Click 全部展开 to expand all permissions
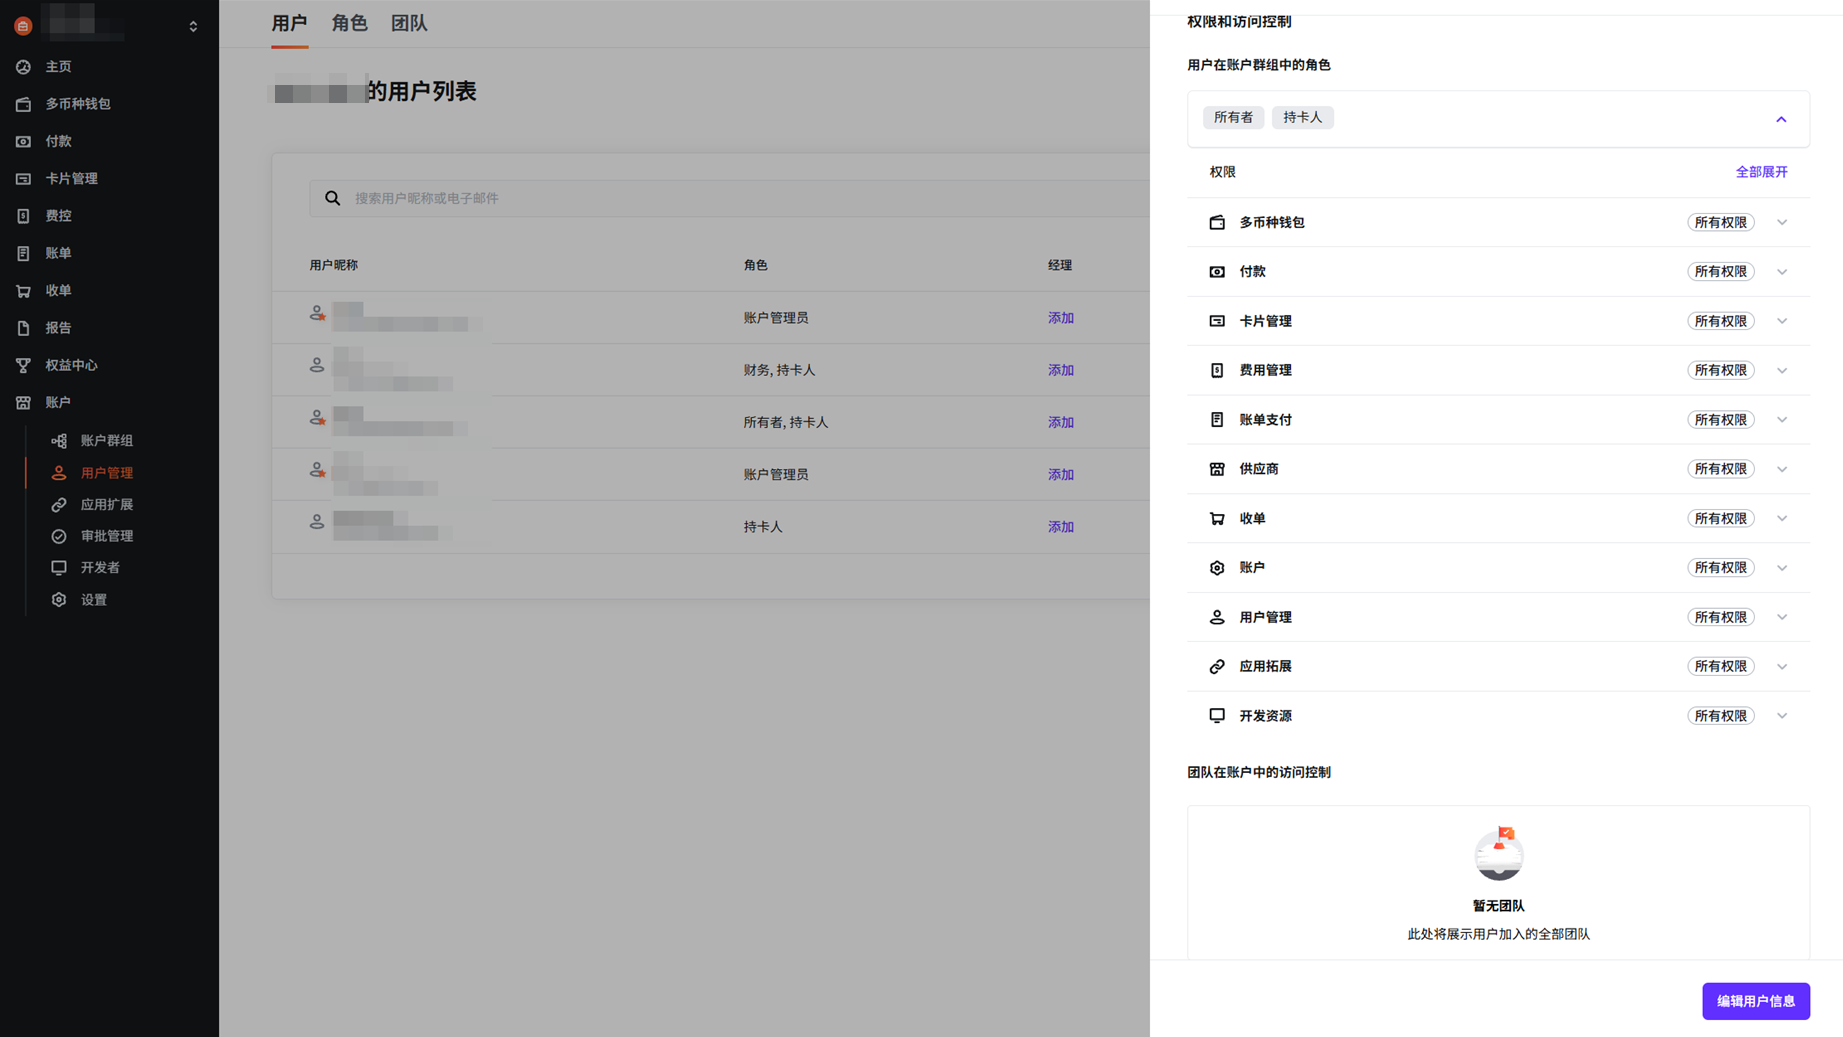Screen dimensions: 1843x1037 pos(1760,172)
